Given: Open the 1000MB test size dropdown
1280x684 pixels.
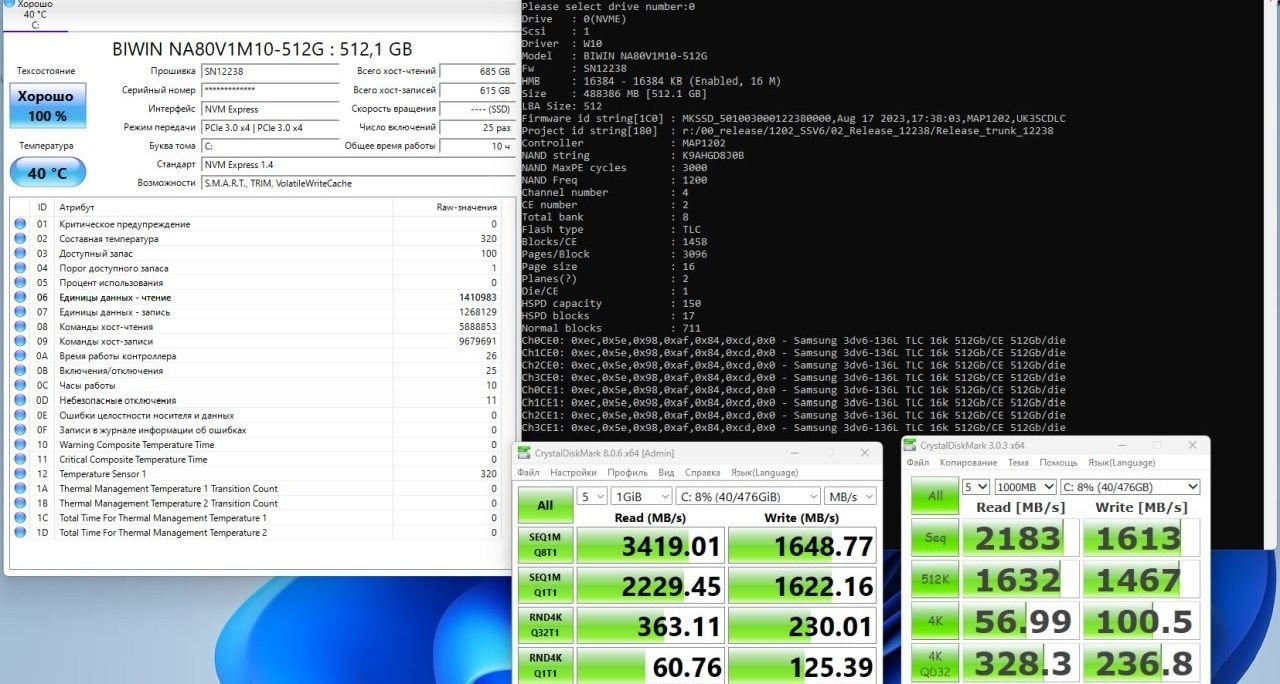Looking at the screenshot, I should point(1025,487).
